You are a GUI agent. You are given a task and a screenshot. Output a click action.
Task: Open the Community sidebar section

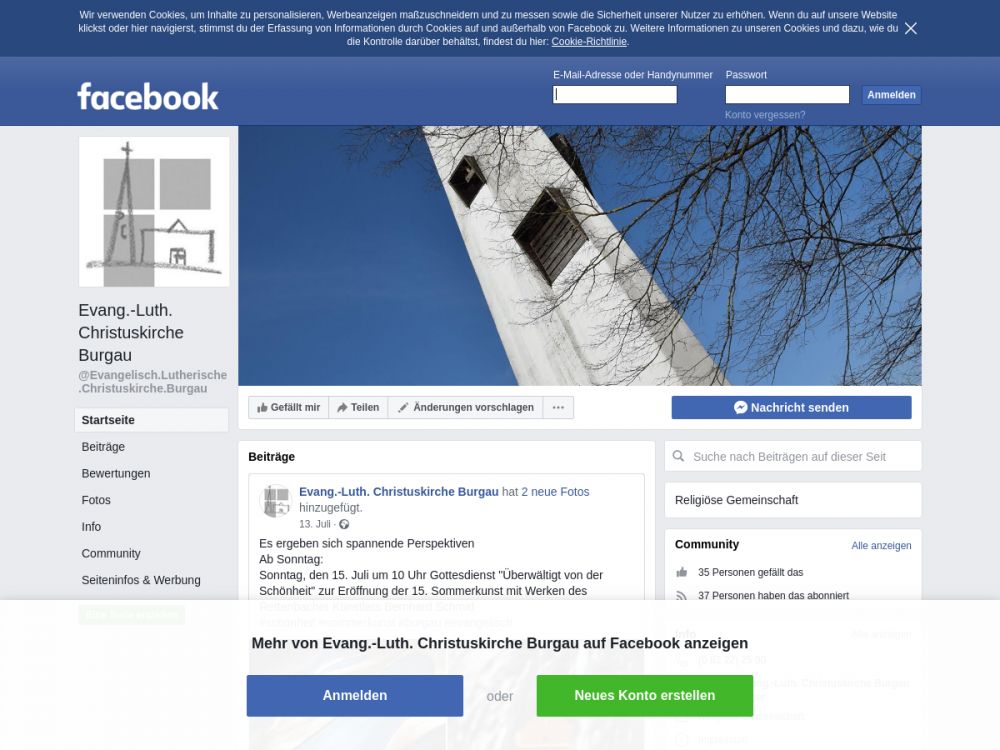pyautogui.click(x=111, y=553)
